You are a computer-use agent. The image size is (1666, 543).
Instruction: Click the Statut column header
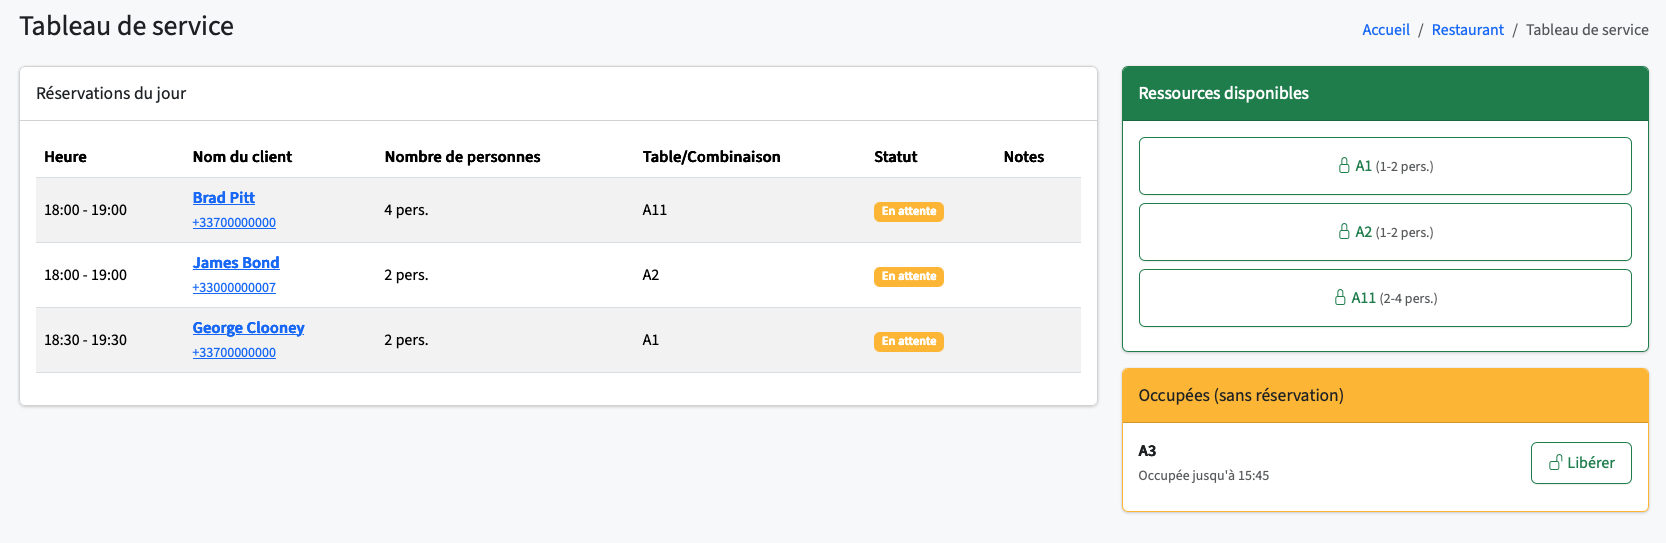coord(895,157)
